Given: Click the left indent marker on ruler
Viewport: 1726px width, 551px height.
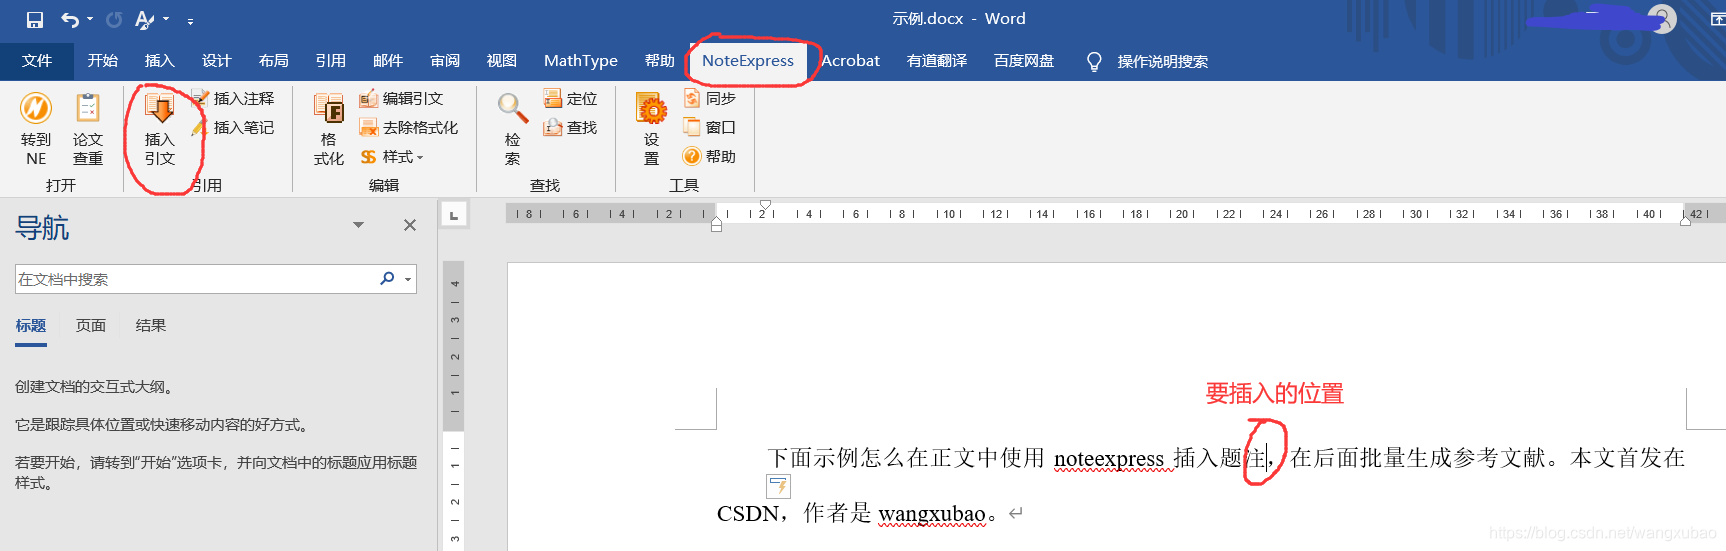Looking at the screenshot, I should point(716,225).
